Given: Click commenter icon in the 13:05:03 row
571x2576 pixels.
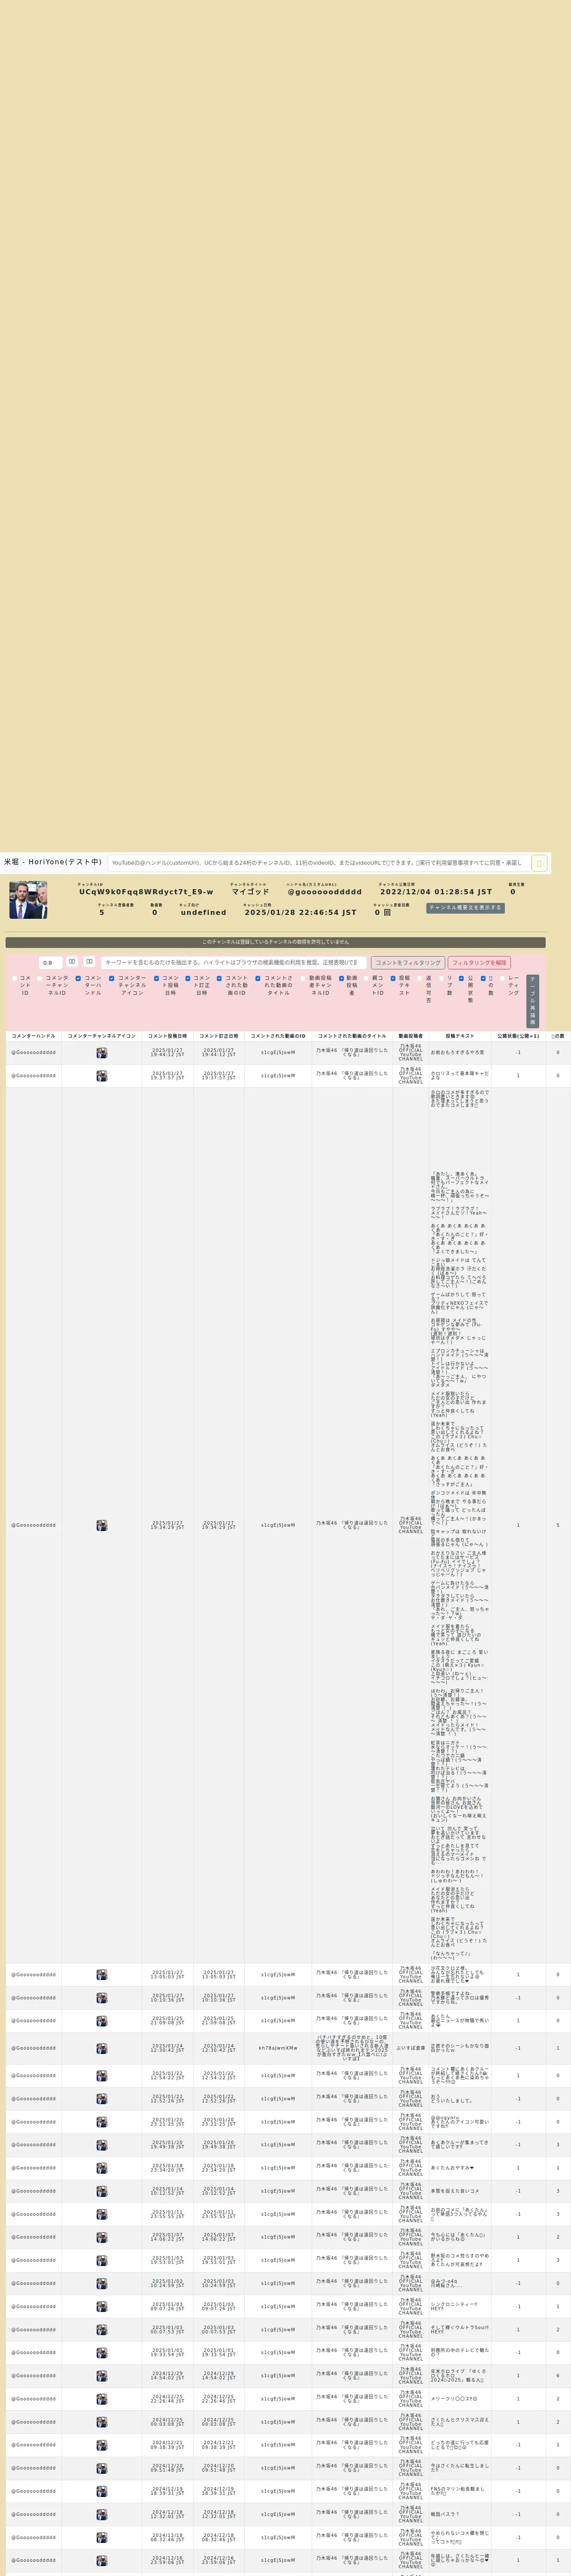Looking at the screenshot, I should [x=102, y=1975].
